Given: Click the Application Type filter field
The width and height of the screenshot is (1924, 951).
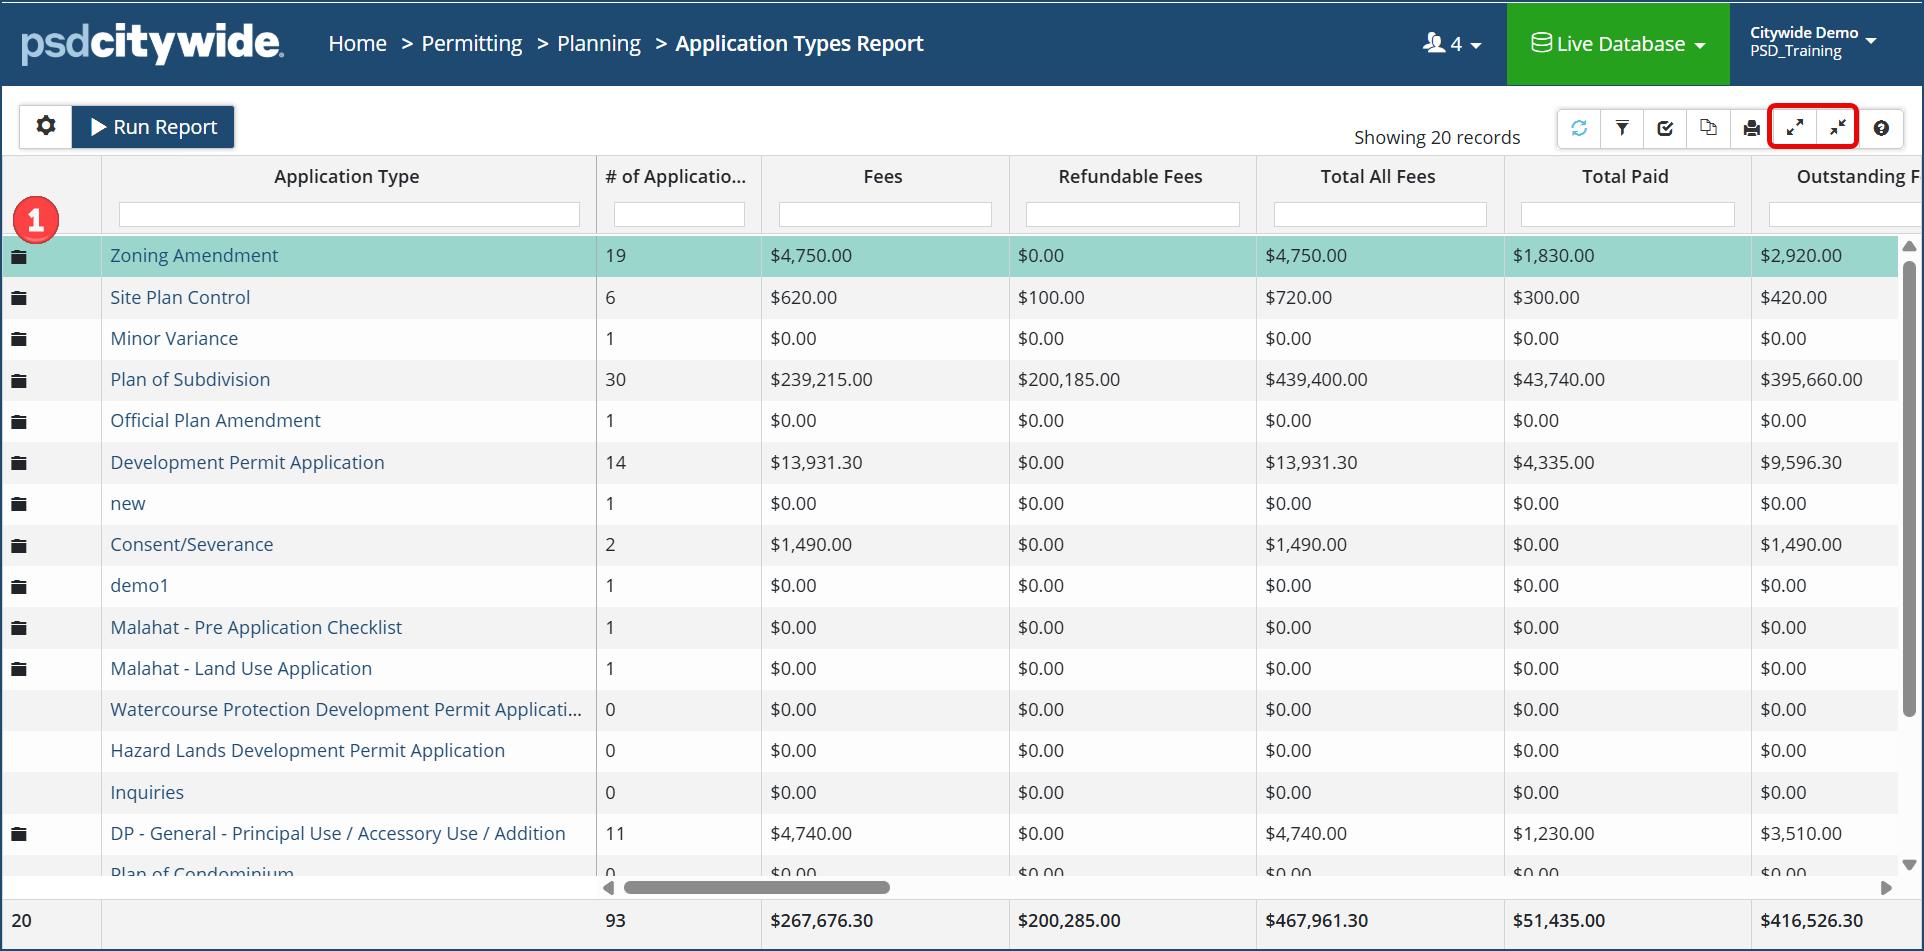Looking at the screenshot, I should [349, 214].
